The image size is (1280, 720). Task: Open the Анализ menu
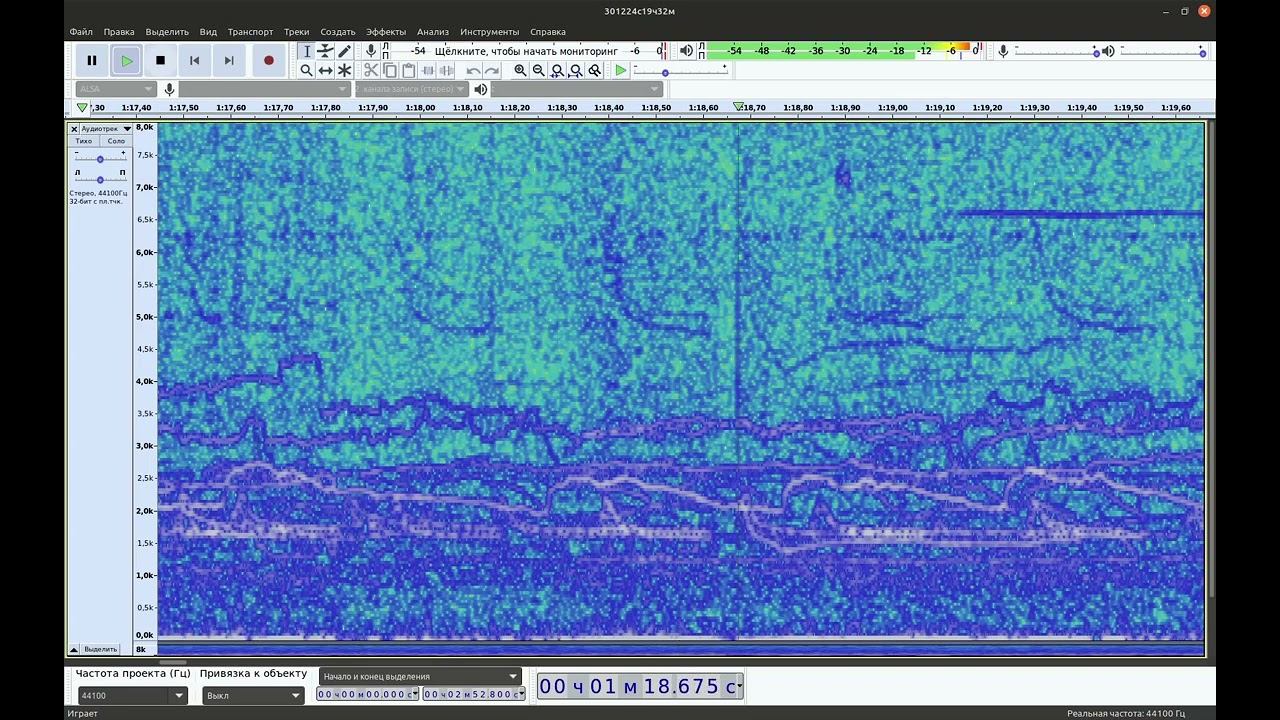pos(433,32)
